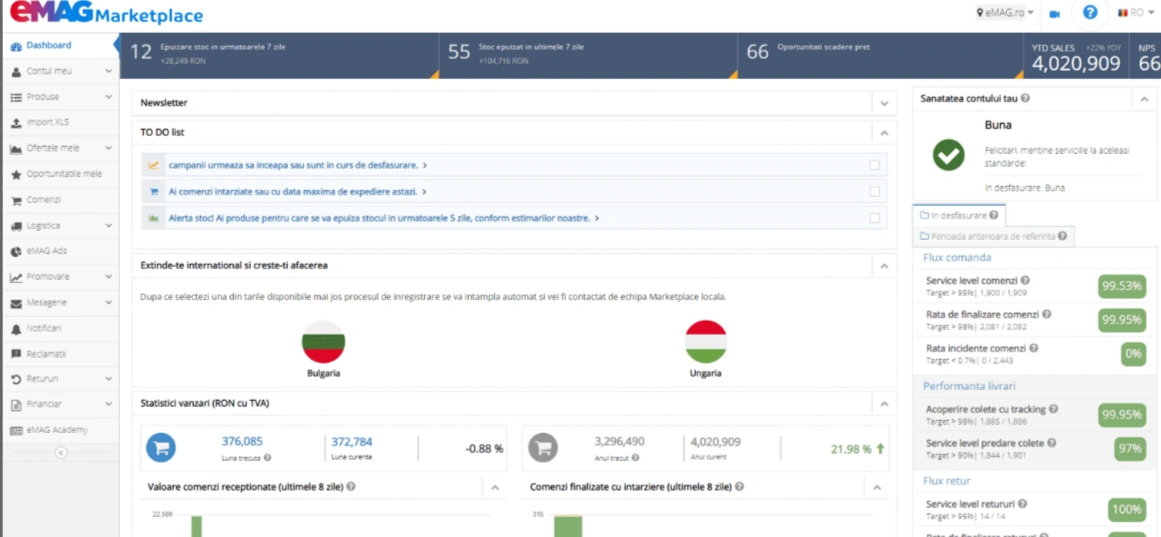This screenshot has width=1161, height=537.
Task: Click help icon next to Sanatatea contului tau
Action: 1025,99
